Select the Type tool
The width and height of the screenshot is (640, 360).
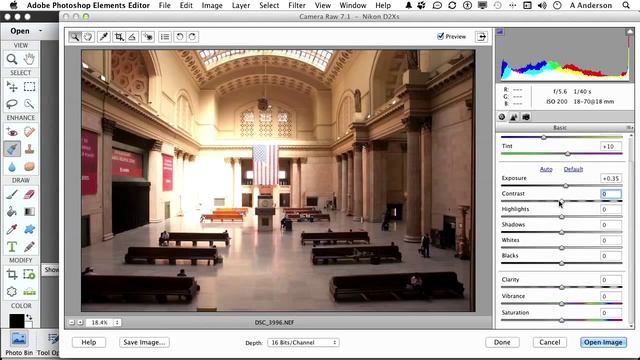(x=12, y=247)
